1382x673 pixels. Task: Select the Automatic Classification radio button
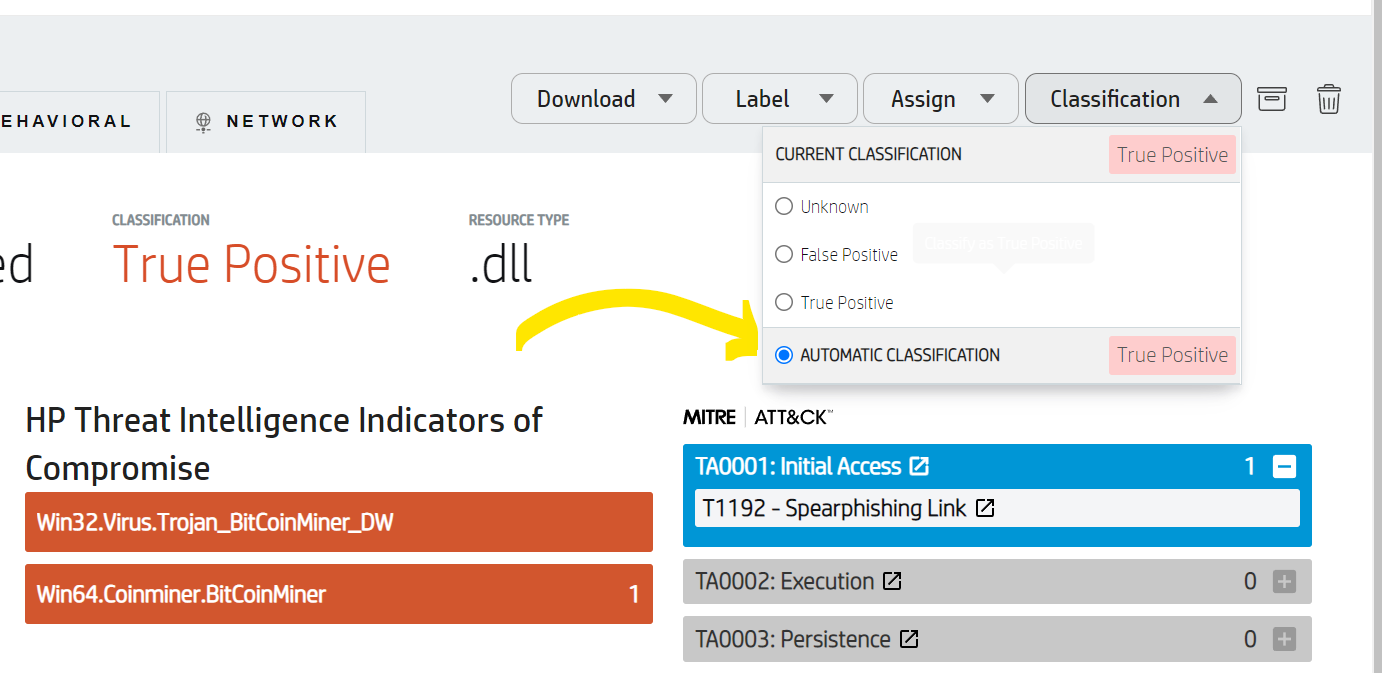784,354
